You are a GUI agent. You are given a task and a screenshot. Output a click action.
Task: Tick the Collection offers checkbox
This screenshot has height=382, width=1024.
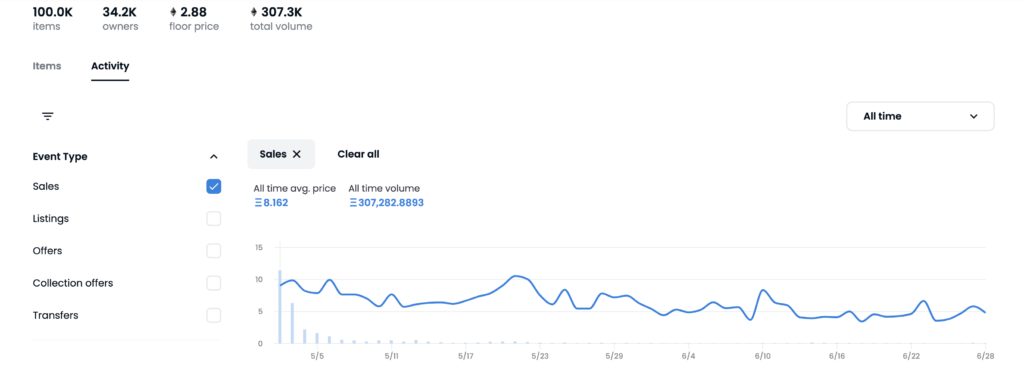click(x=214, y=283)
